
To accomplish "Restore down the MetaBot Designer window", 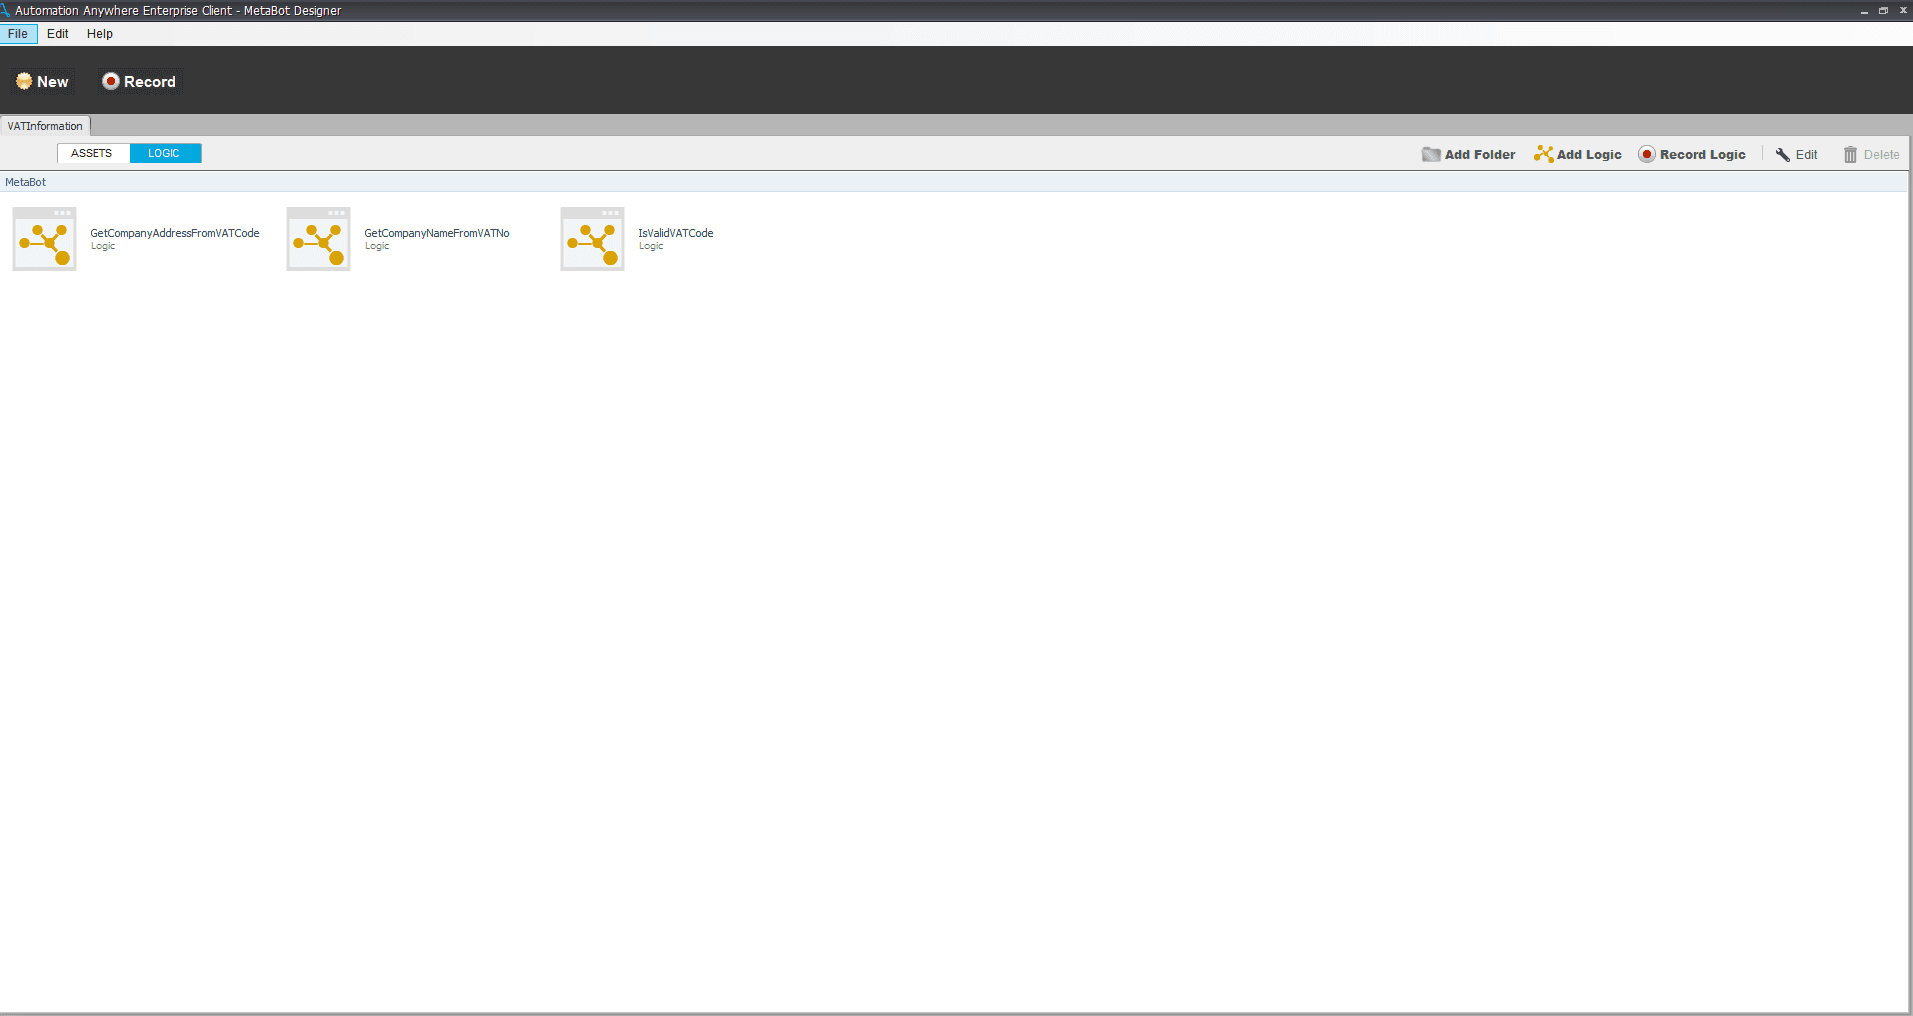I will click(1883, 10).
